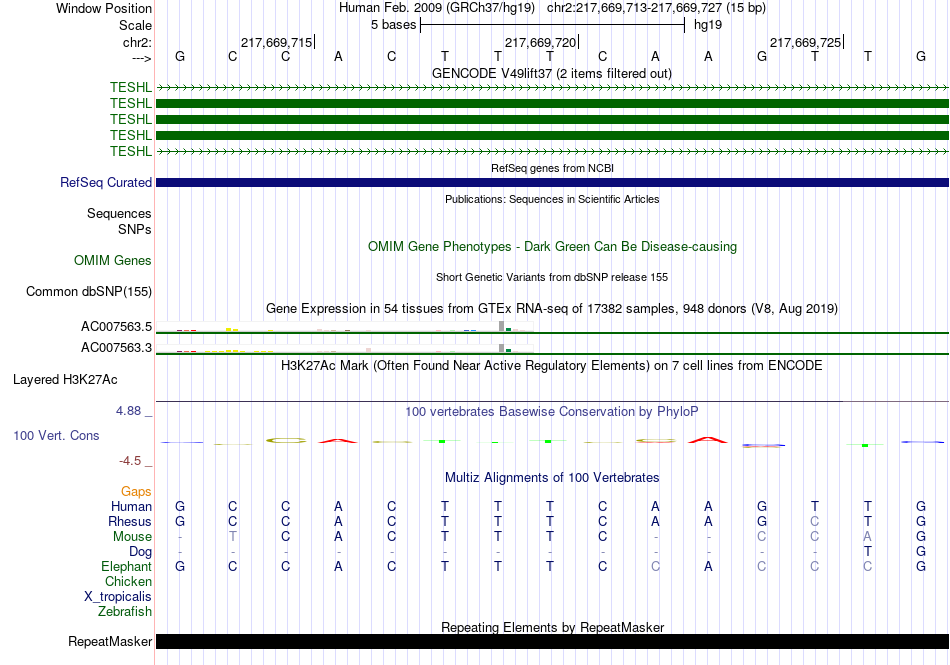This screenshot has width=950, height=665.
Task: Click the RefSeq genes from NCBI title
Action: pyautogui.click(x=552, y=168)
